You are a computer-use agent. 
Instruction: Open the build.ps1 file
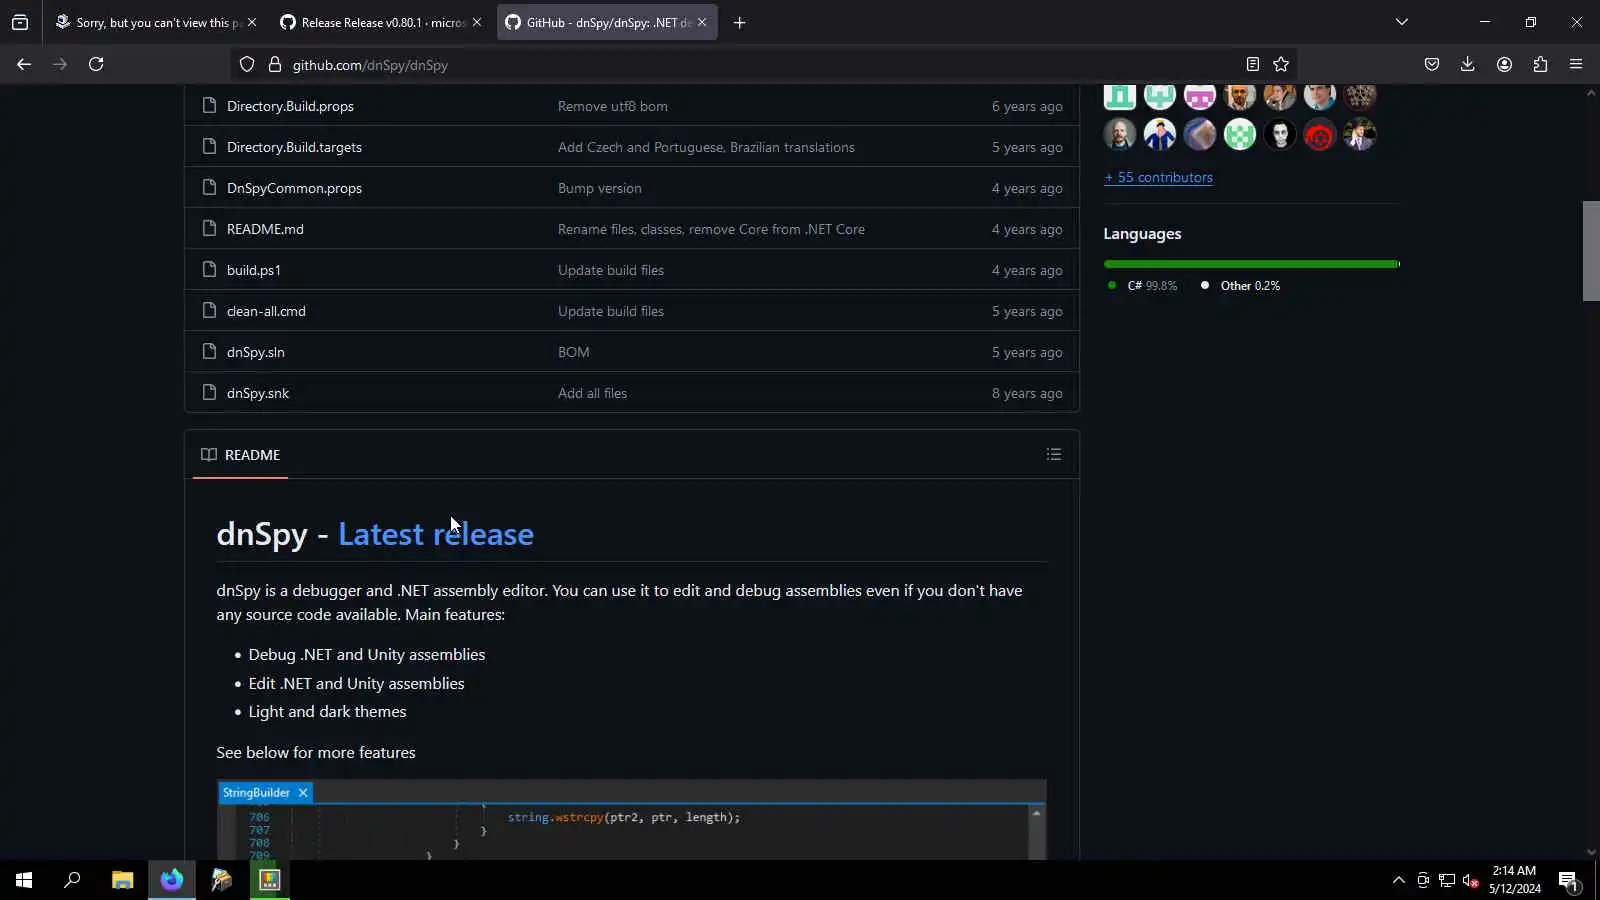254,270
